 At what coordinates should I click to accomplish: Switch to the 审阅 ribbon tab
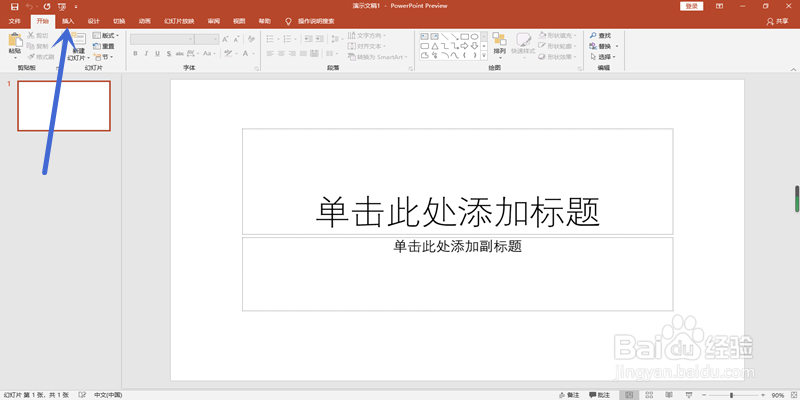point(213,21)
